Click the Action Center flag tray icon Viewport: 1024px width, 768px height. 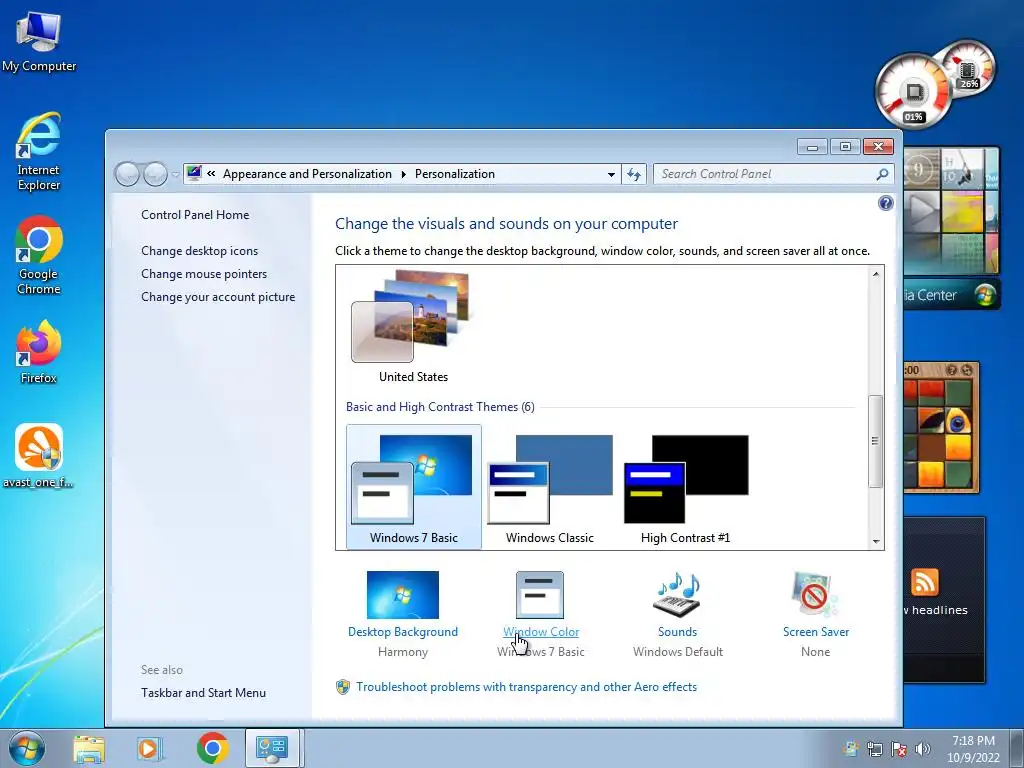pyautogui.click(x=899, y=749)
